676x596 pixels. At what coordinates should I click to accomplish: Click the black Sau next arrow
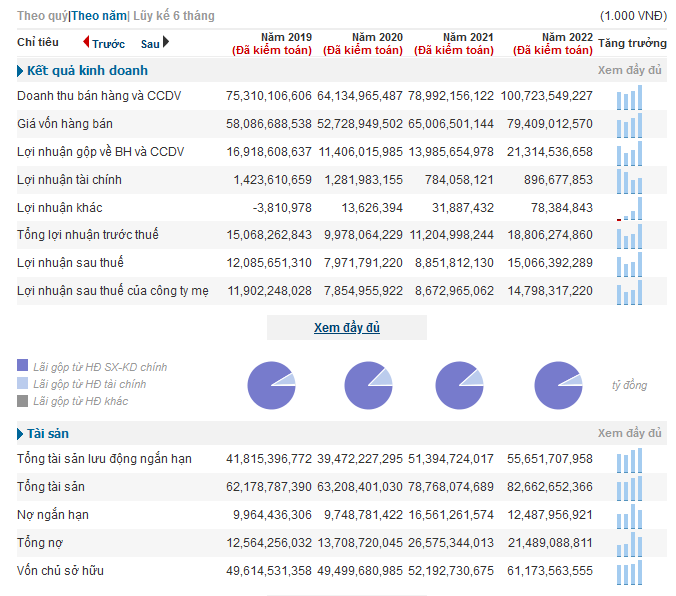pyautogui.click(x=166, y=42)
